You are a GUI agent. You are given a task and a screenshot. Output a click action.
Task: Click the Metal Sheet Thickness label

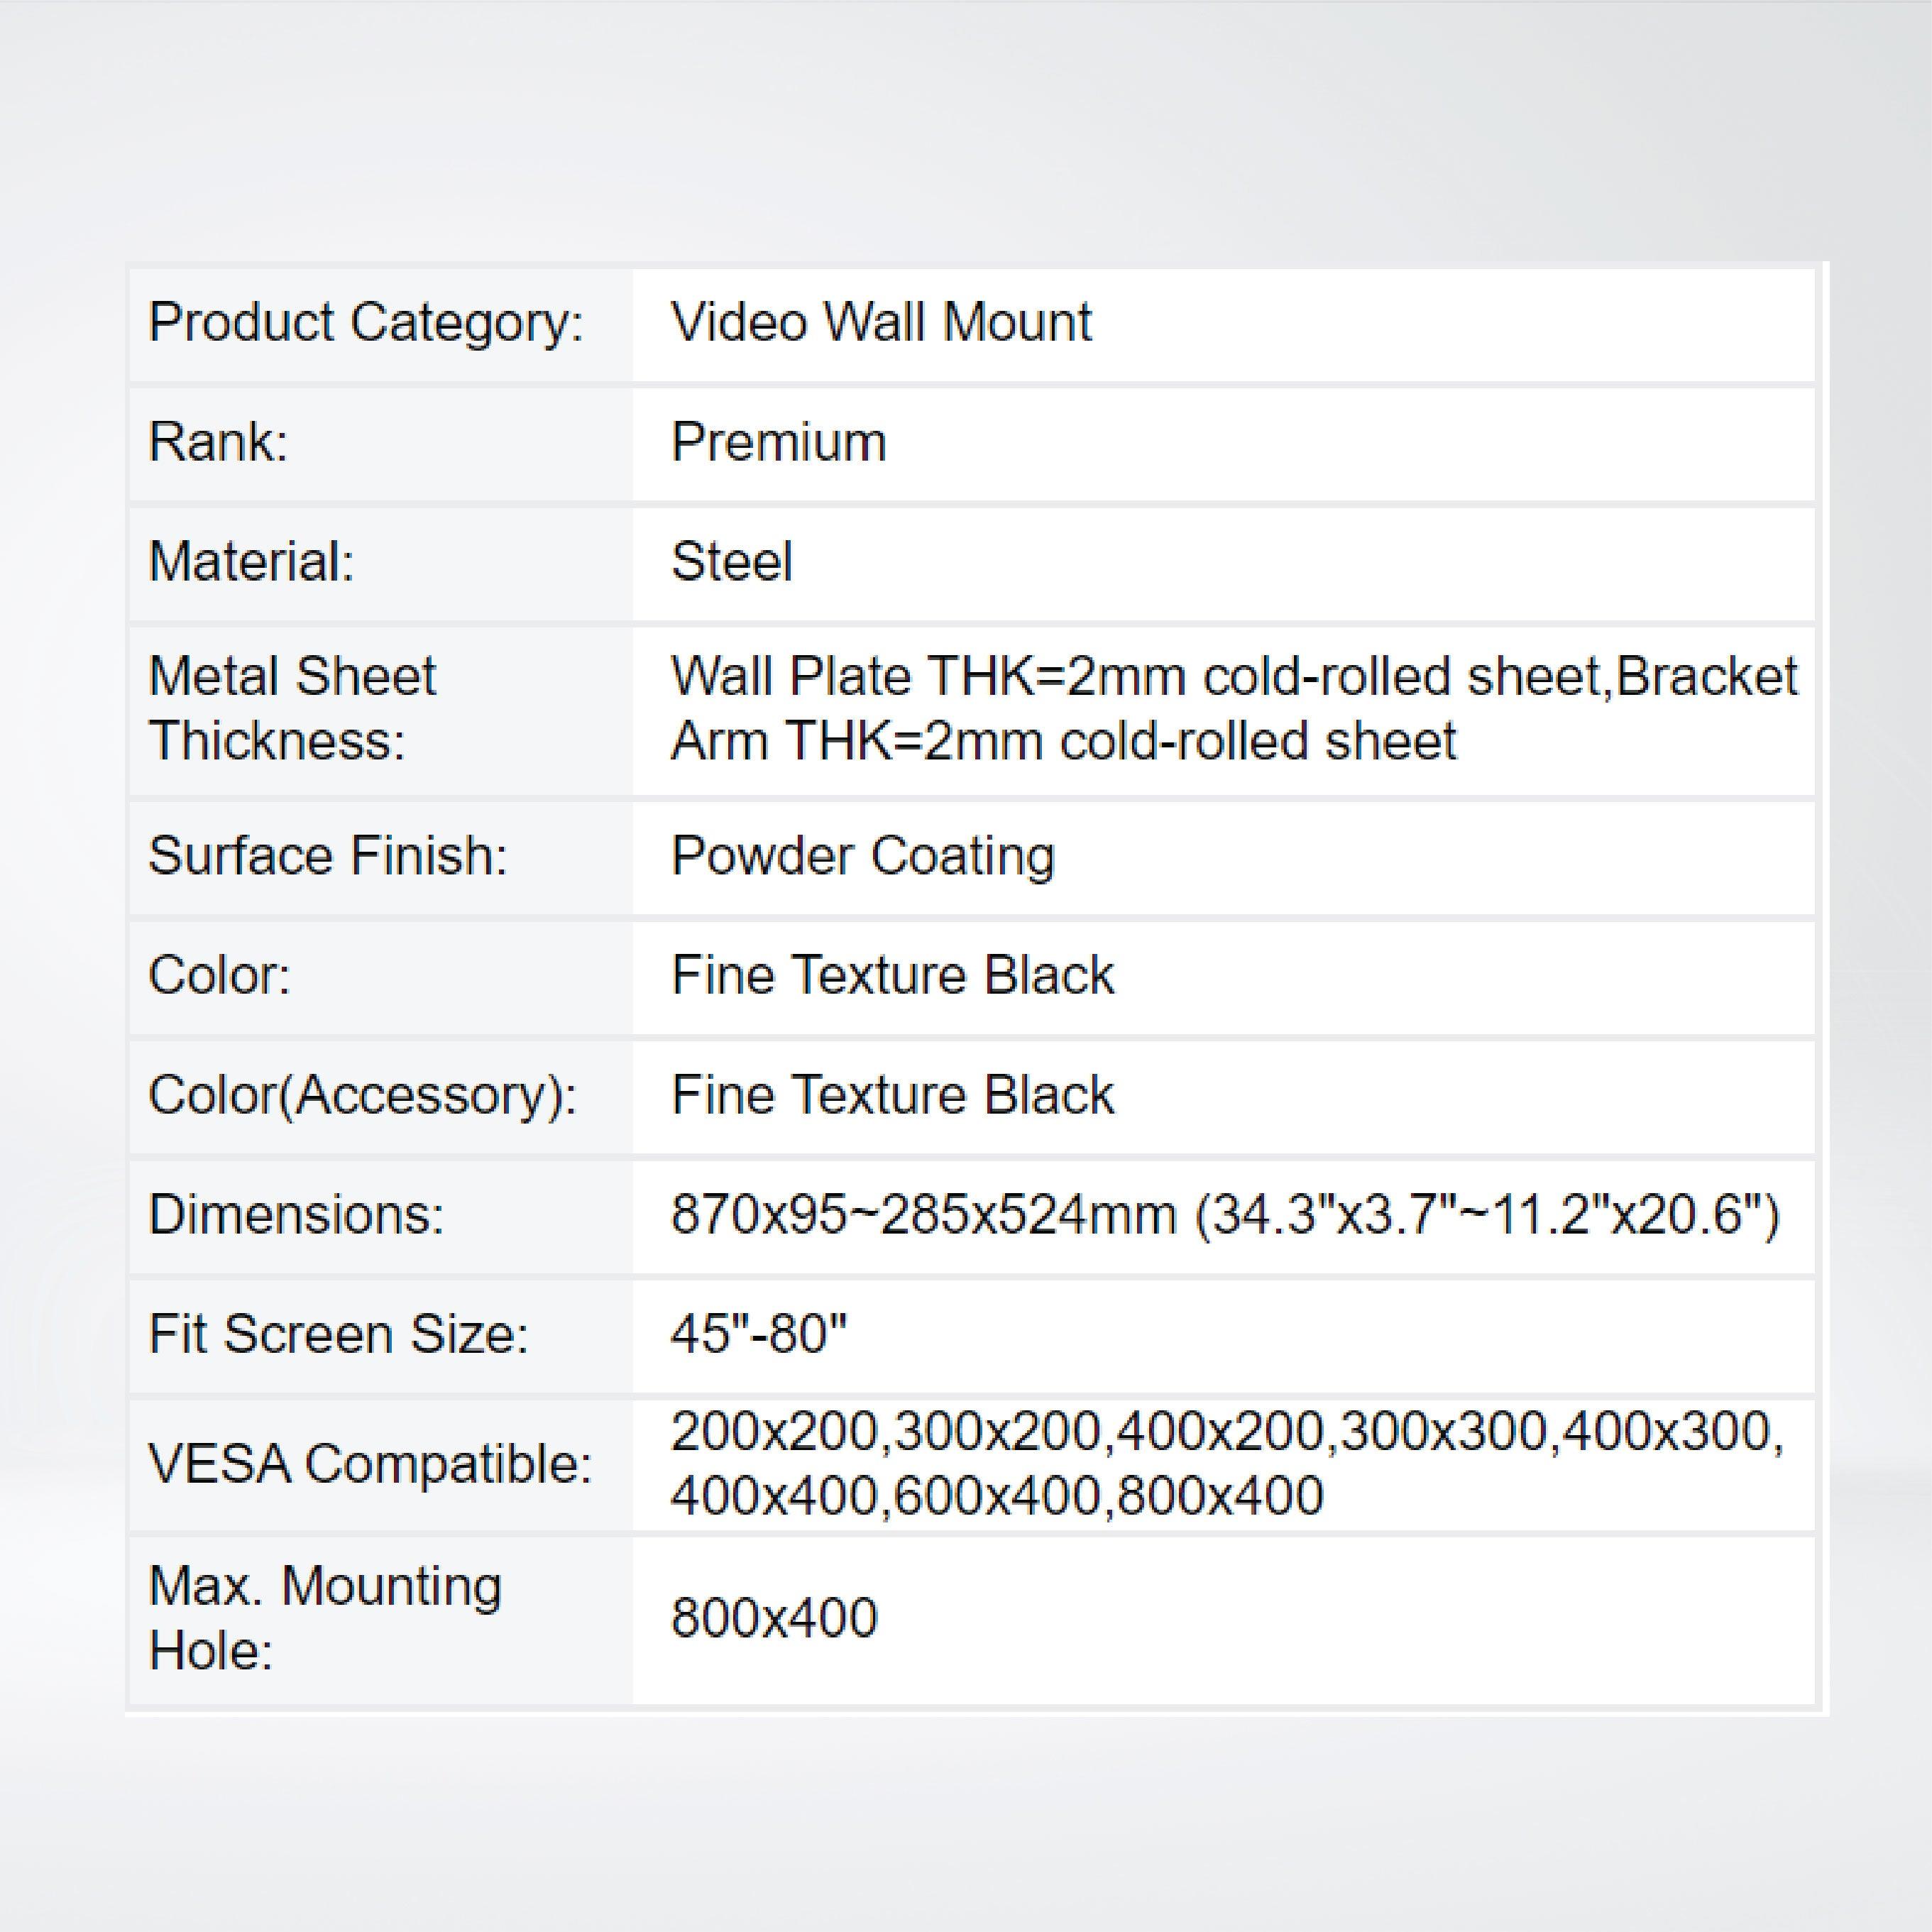click(x=292, y=708)
